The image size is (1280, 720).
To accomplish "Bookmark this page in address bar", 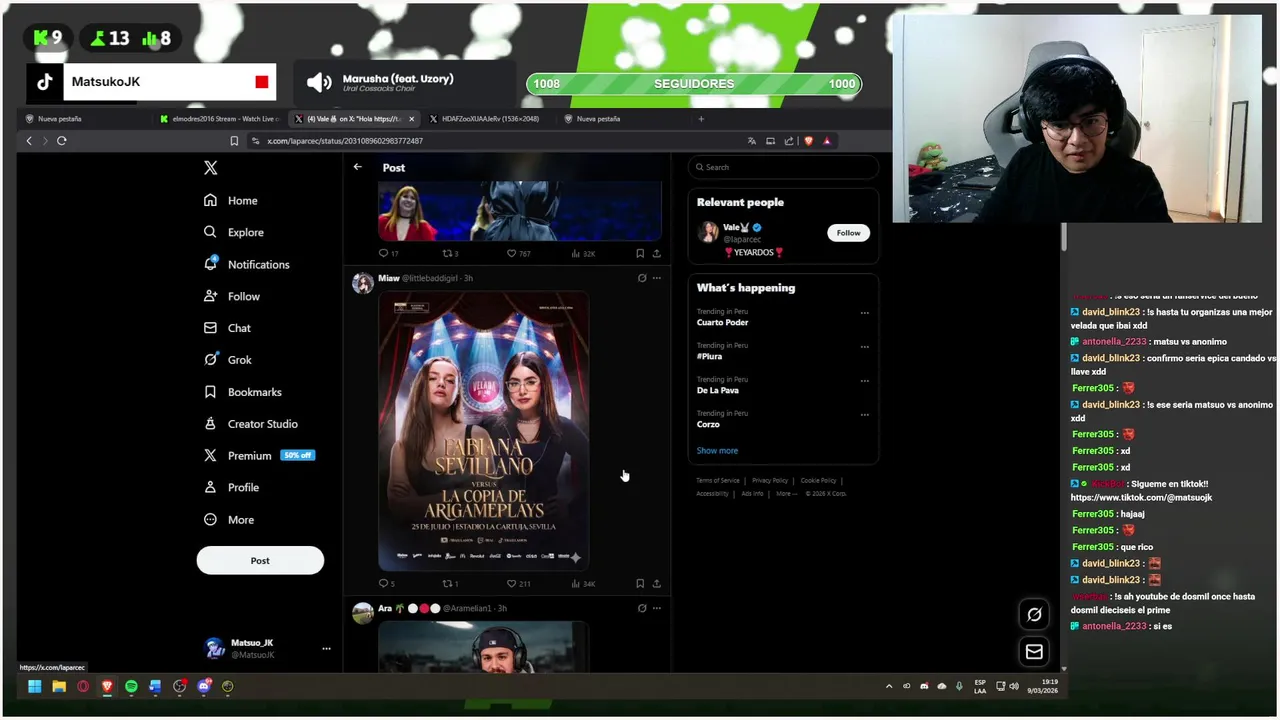I will [234, 141].
